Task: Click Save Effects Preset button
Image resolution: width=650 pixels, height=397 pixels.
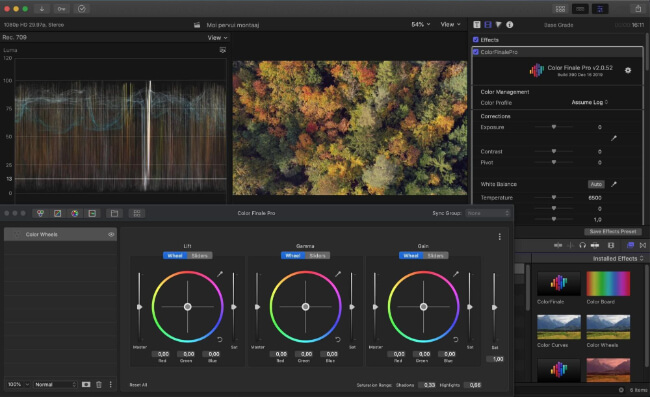Action: [x=613, y=232]
